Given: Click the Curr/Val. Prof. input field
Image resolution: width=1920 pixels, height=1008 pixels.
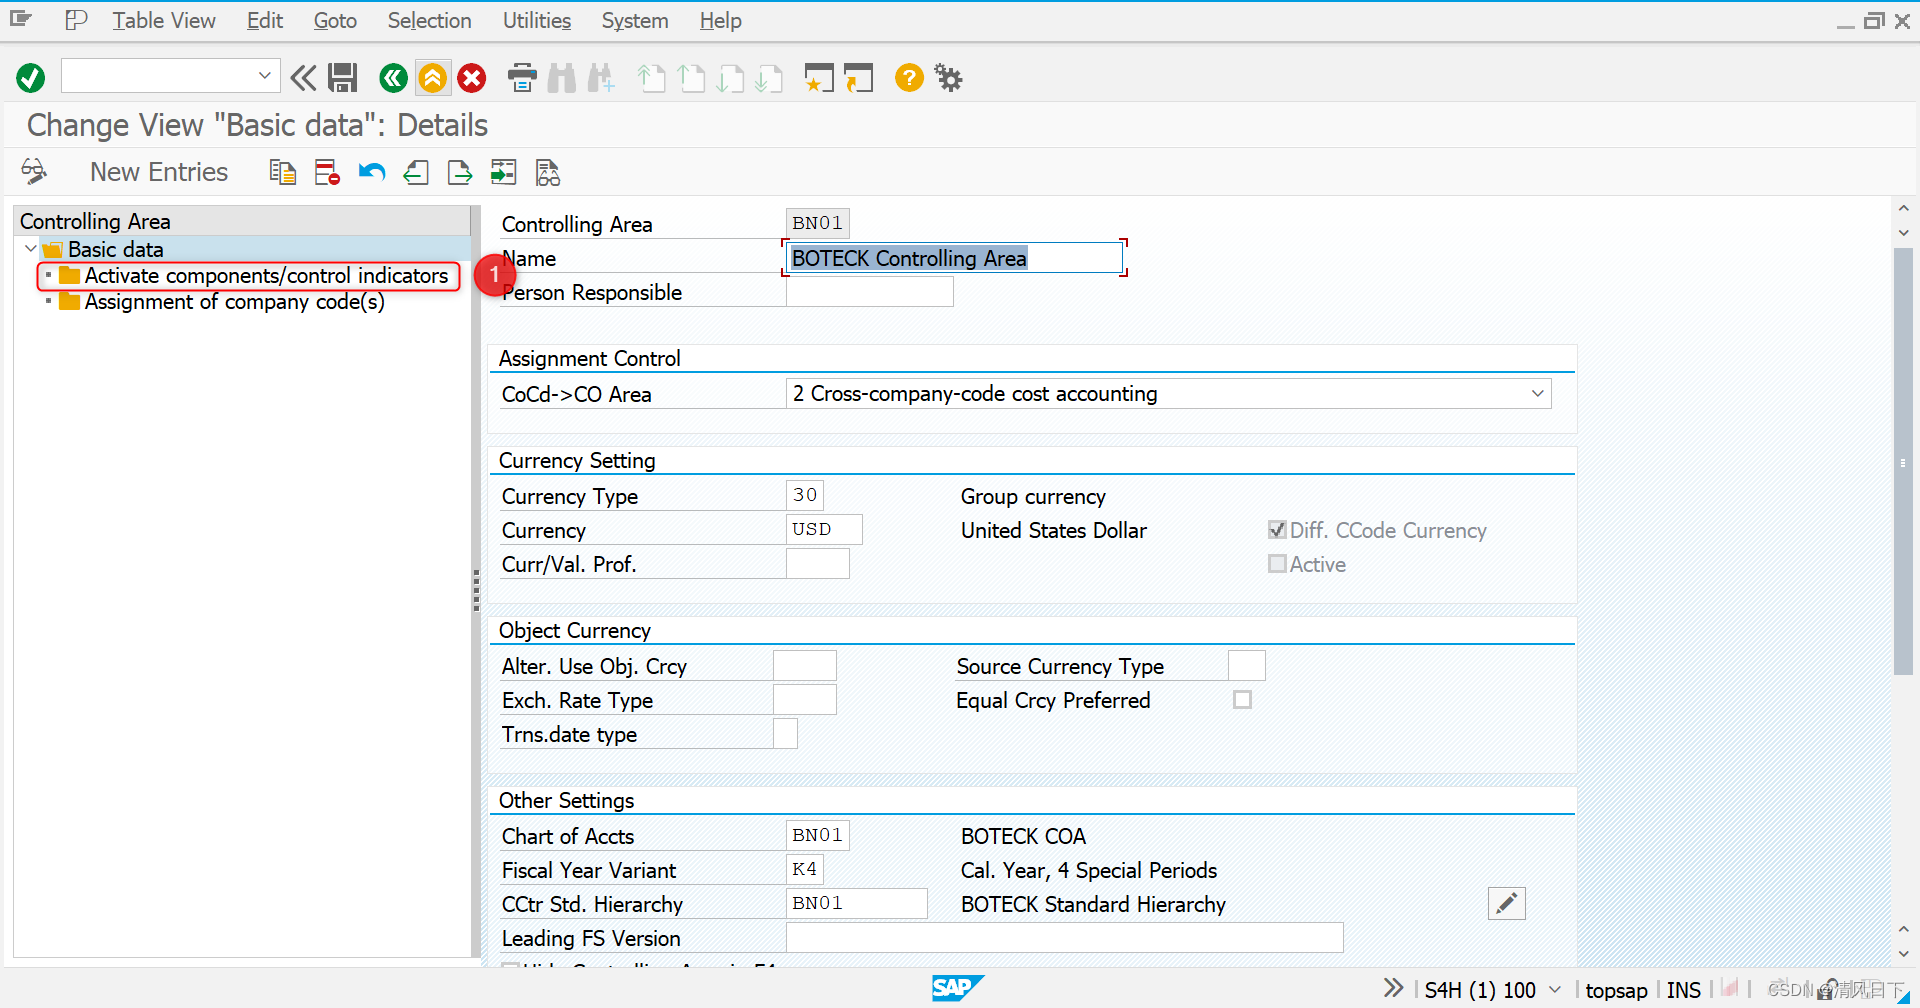Looking at the screenshot, I should pos(818,564).
